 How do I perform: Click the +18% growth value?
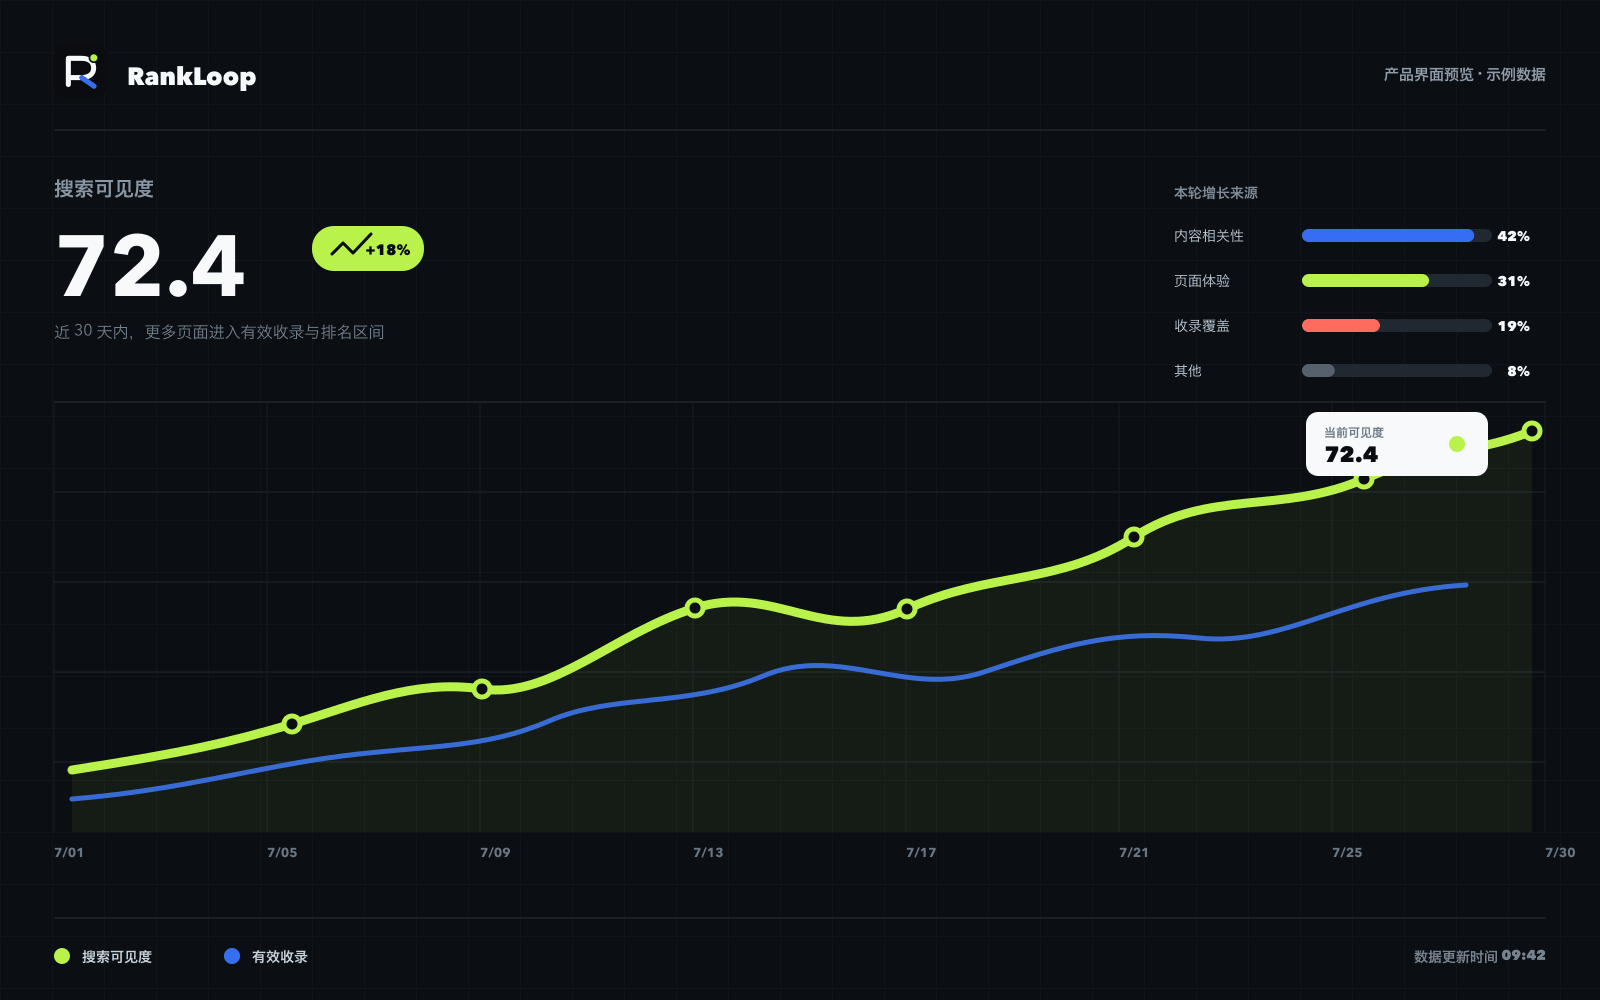[x=388, y=250]
